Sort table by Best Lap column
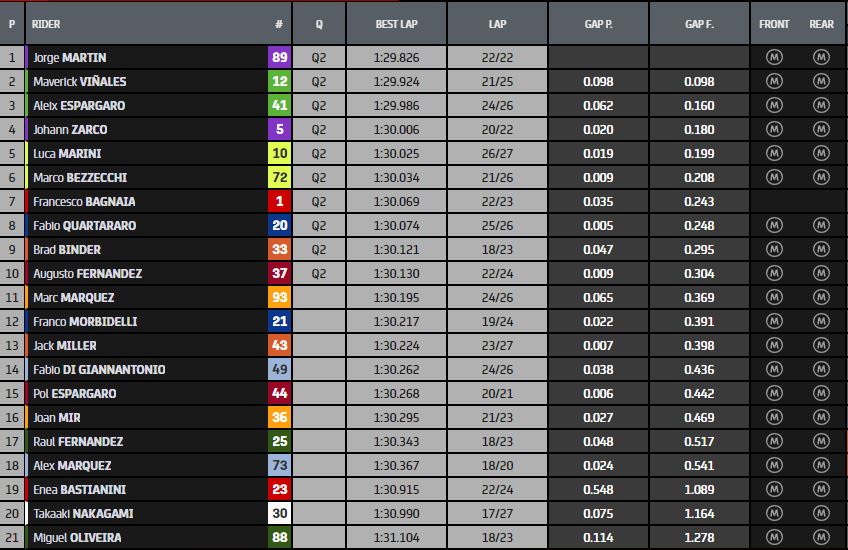The width and height of the screenshot is (848, 550). 395,23
